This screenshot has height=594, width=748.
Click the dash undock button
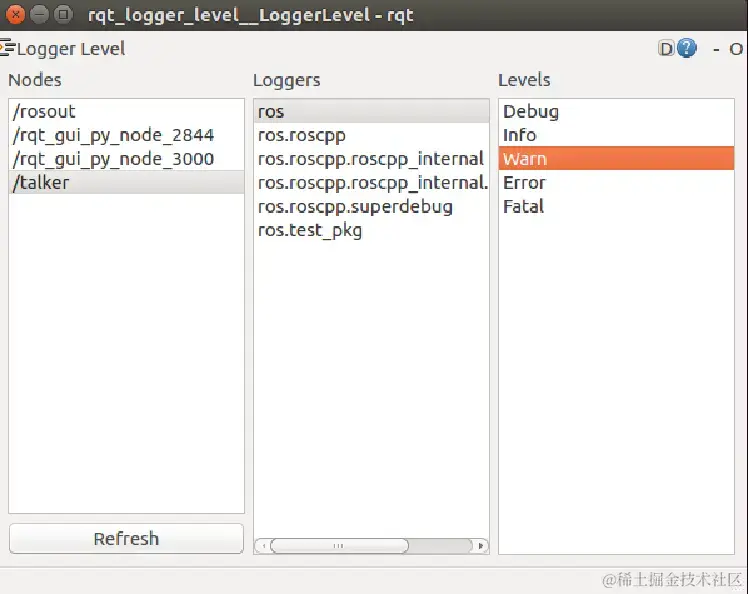pyautogui.click(x=716, y=49)
